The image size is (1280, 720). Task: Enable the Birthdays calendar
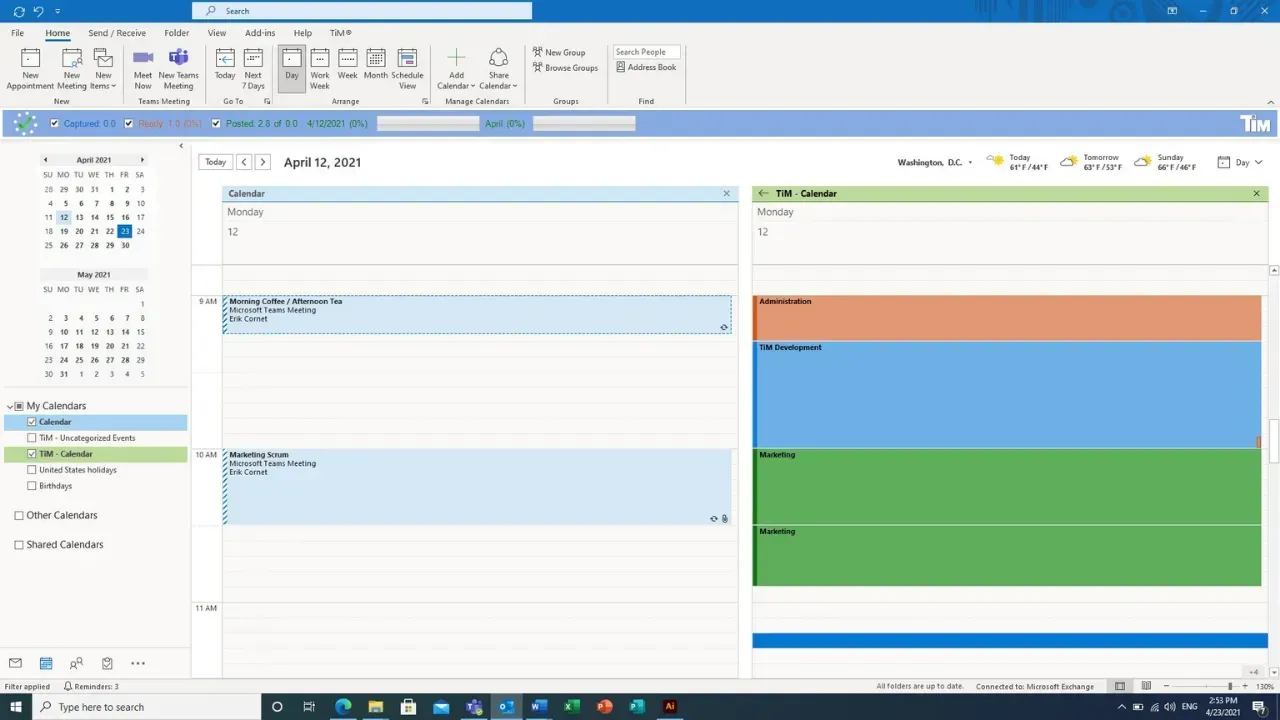[x=32, y=486]
